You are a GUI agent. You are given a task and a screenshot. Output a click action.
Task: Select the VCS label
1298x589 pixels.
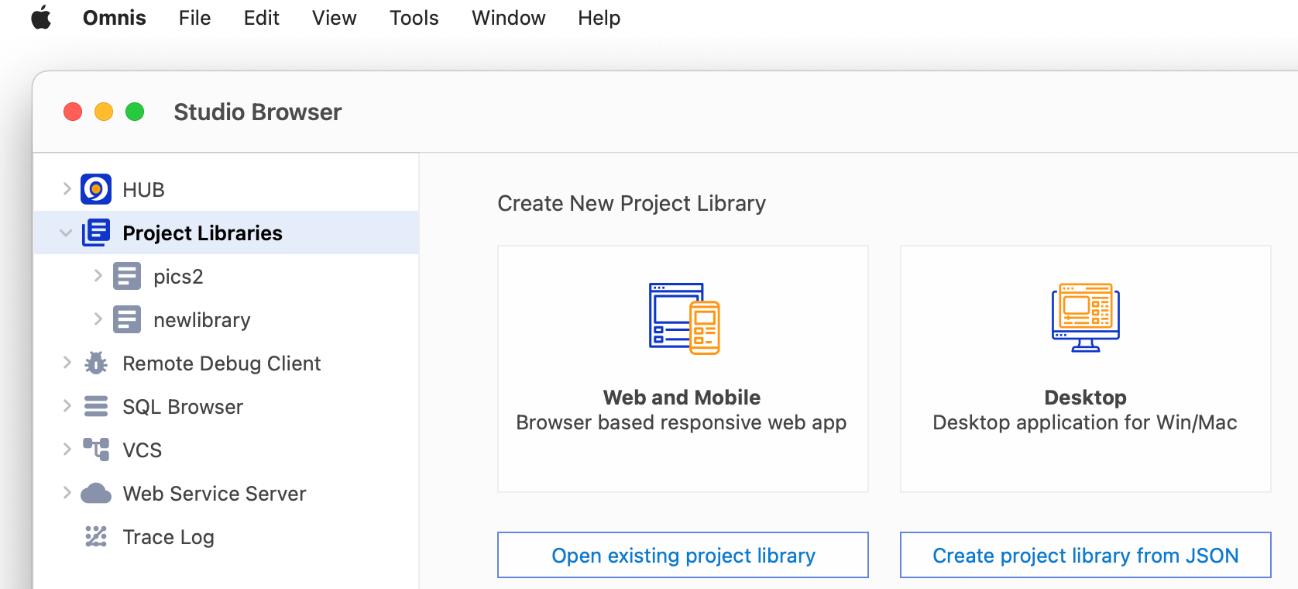pos(142,450)
